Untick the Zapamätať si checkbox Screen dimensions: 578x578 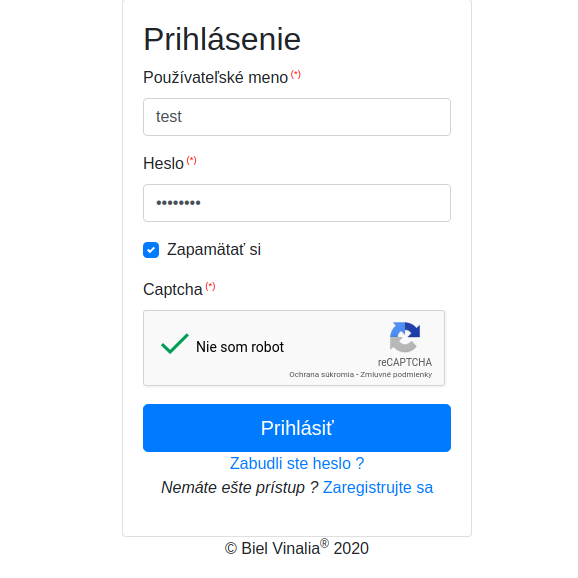(x=151, y=250)
